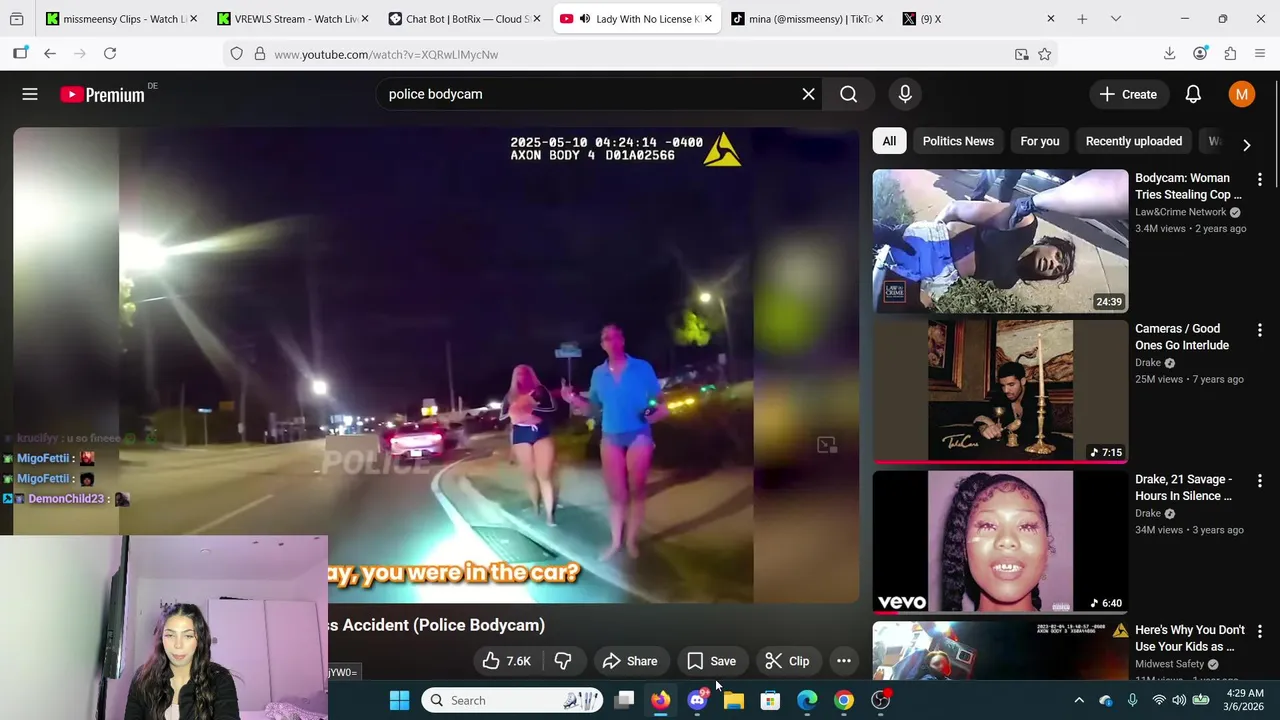
Task: Select the 'All' filter chip
Action: (x=889, y=141)
